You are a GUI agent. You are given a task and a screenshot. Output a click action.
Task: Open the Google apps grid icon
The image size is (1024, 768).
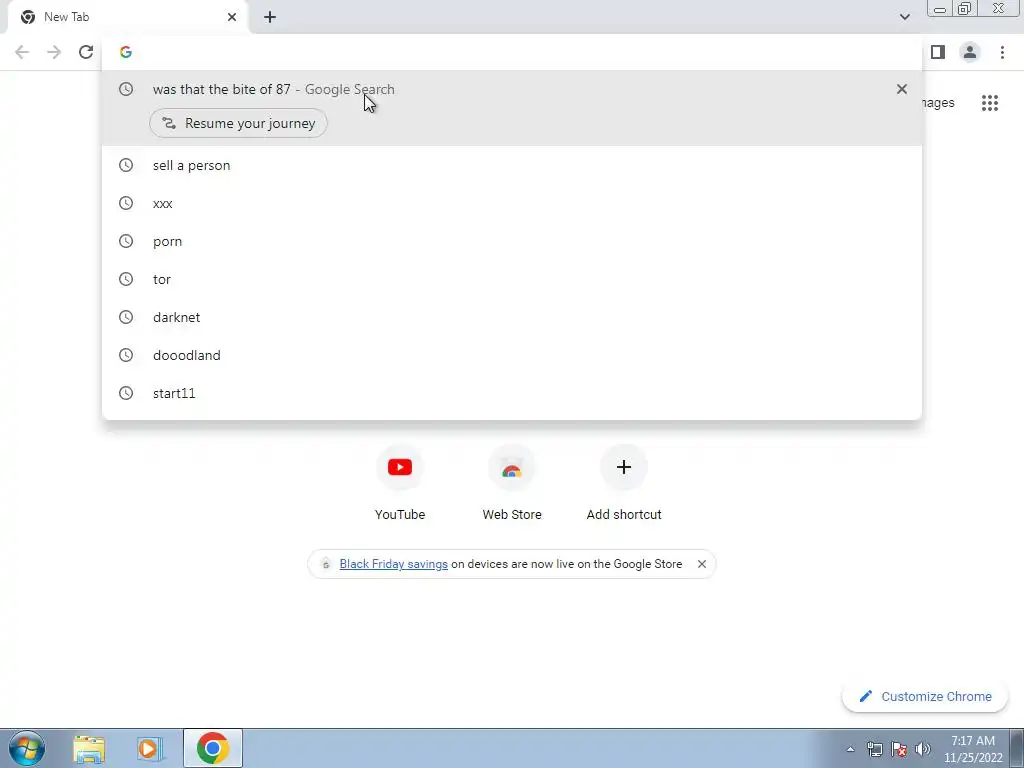click(990, 103)
